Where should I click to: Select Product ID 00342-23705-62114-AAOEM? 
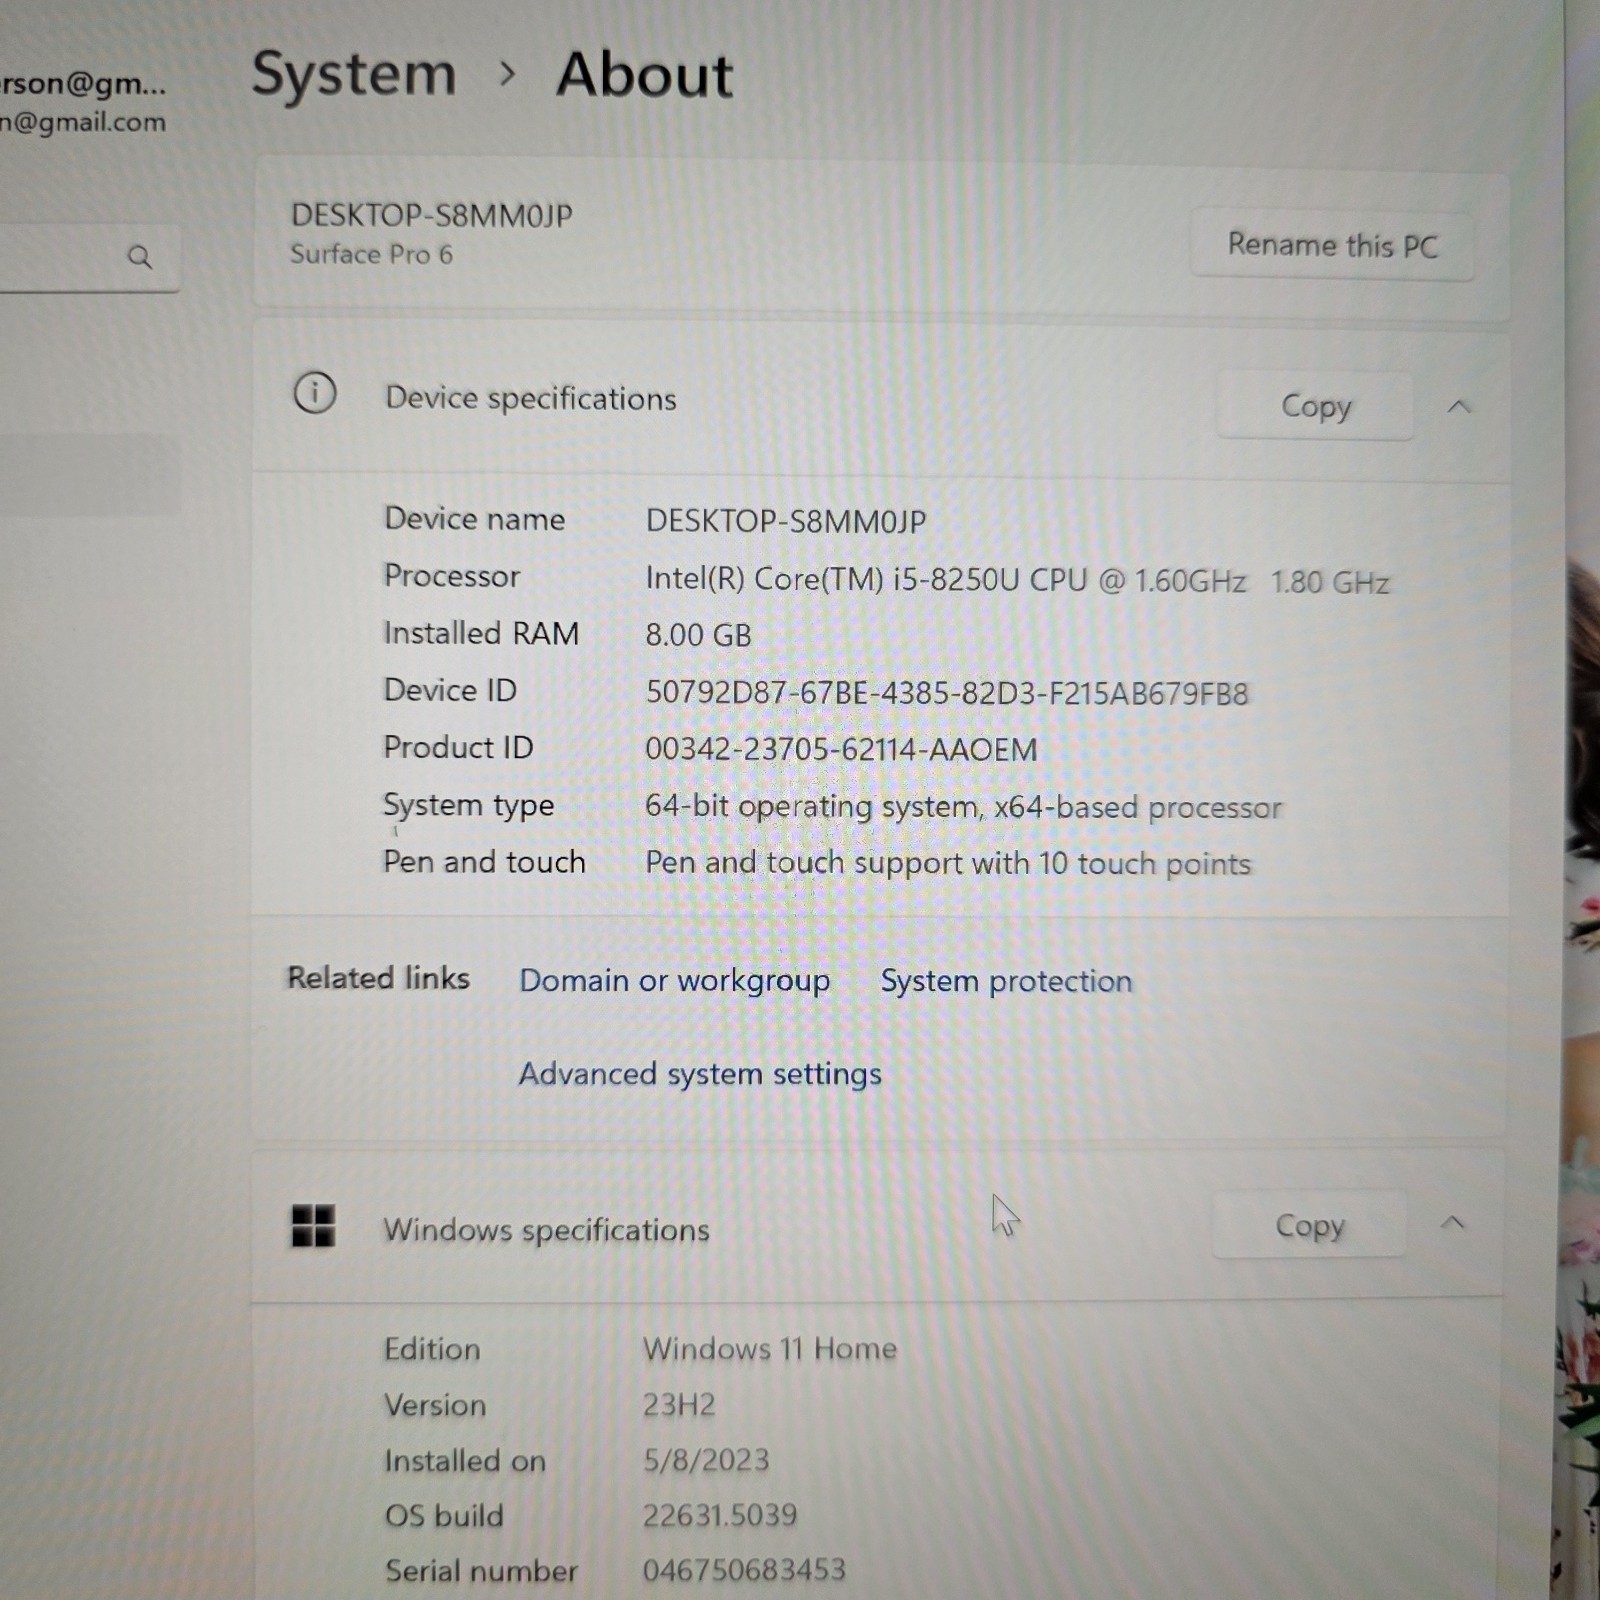841,750
